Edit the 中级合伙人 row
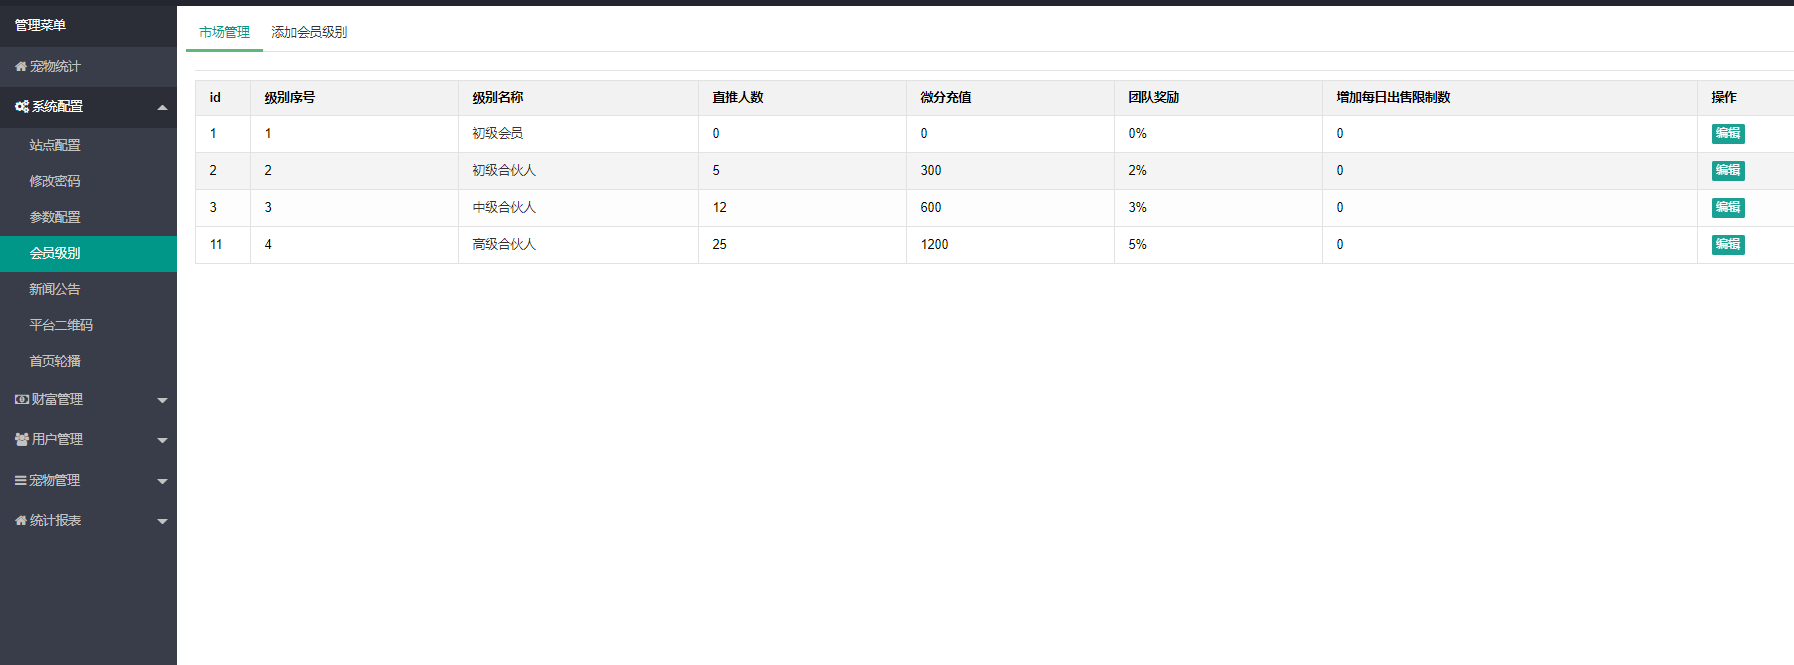Image resolution: width=1794 pixels, height=665 pixels. 1728,208
